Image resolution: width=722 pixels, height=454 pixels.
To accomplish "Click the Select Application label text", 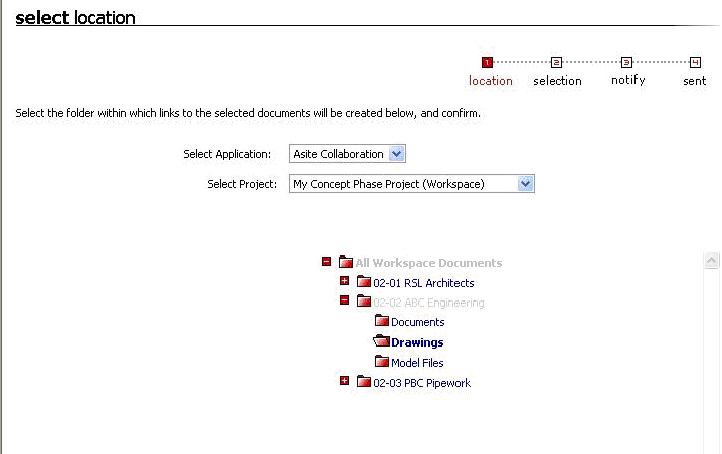I will pos(227,154).
